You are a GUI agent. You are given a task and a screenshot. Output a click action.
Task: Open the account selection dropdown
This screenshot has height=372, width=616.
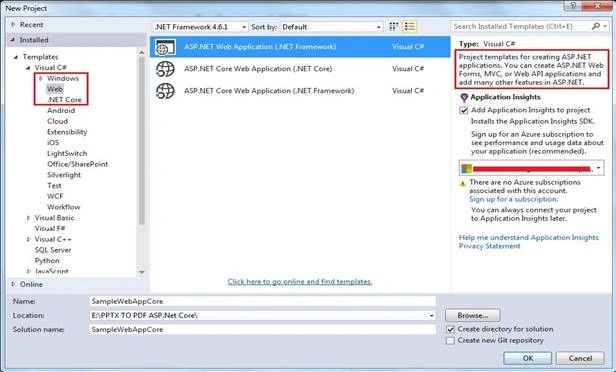[x=598, y=168]
